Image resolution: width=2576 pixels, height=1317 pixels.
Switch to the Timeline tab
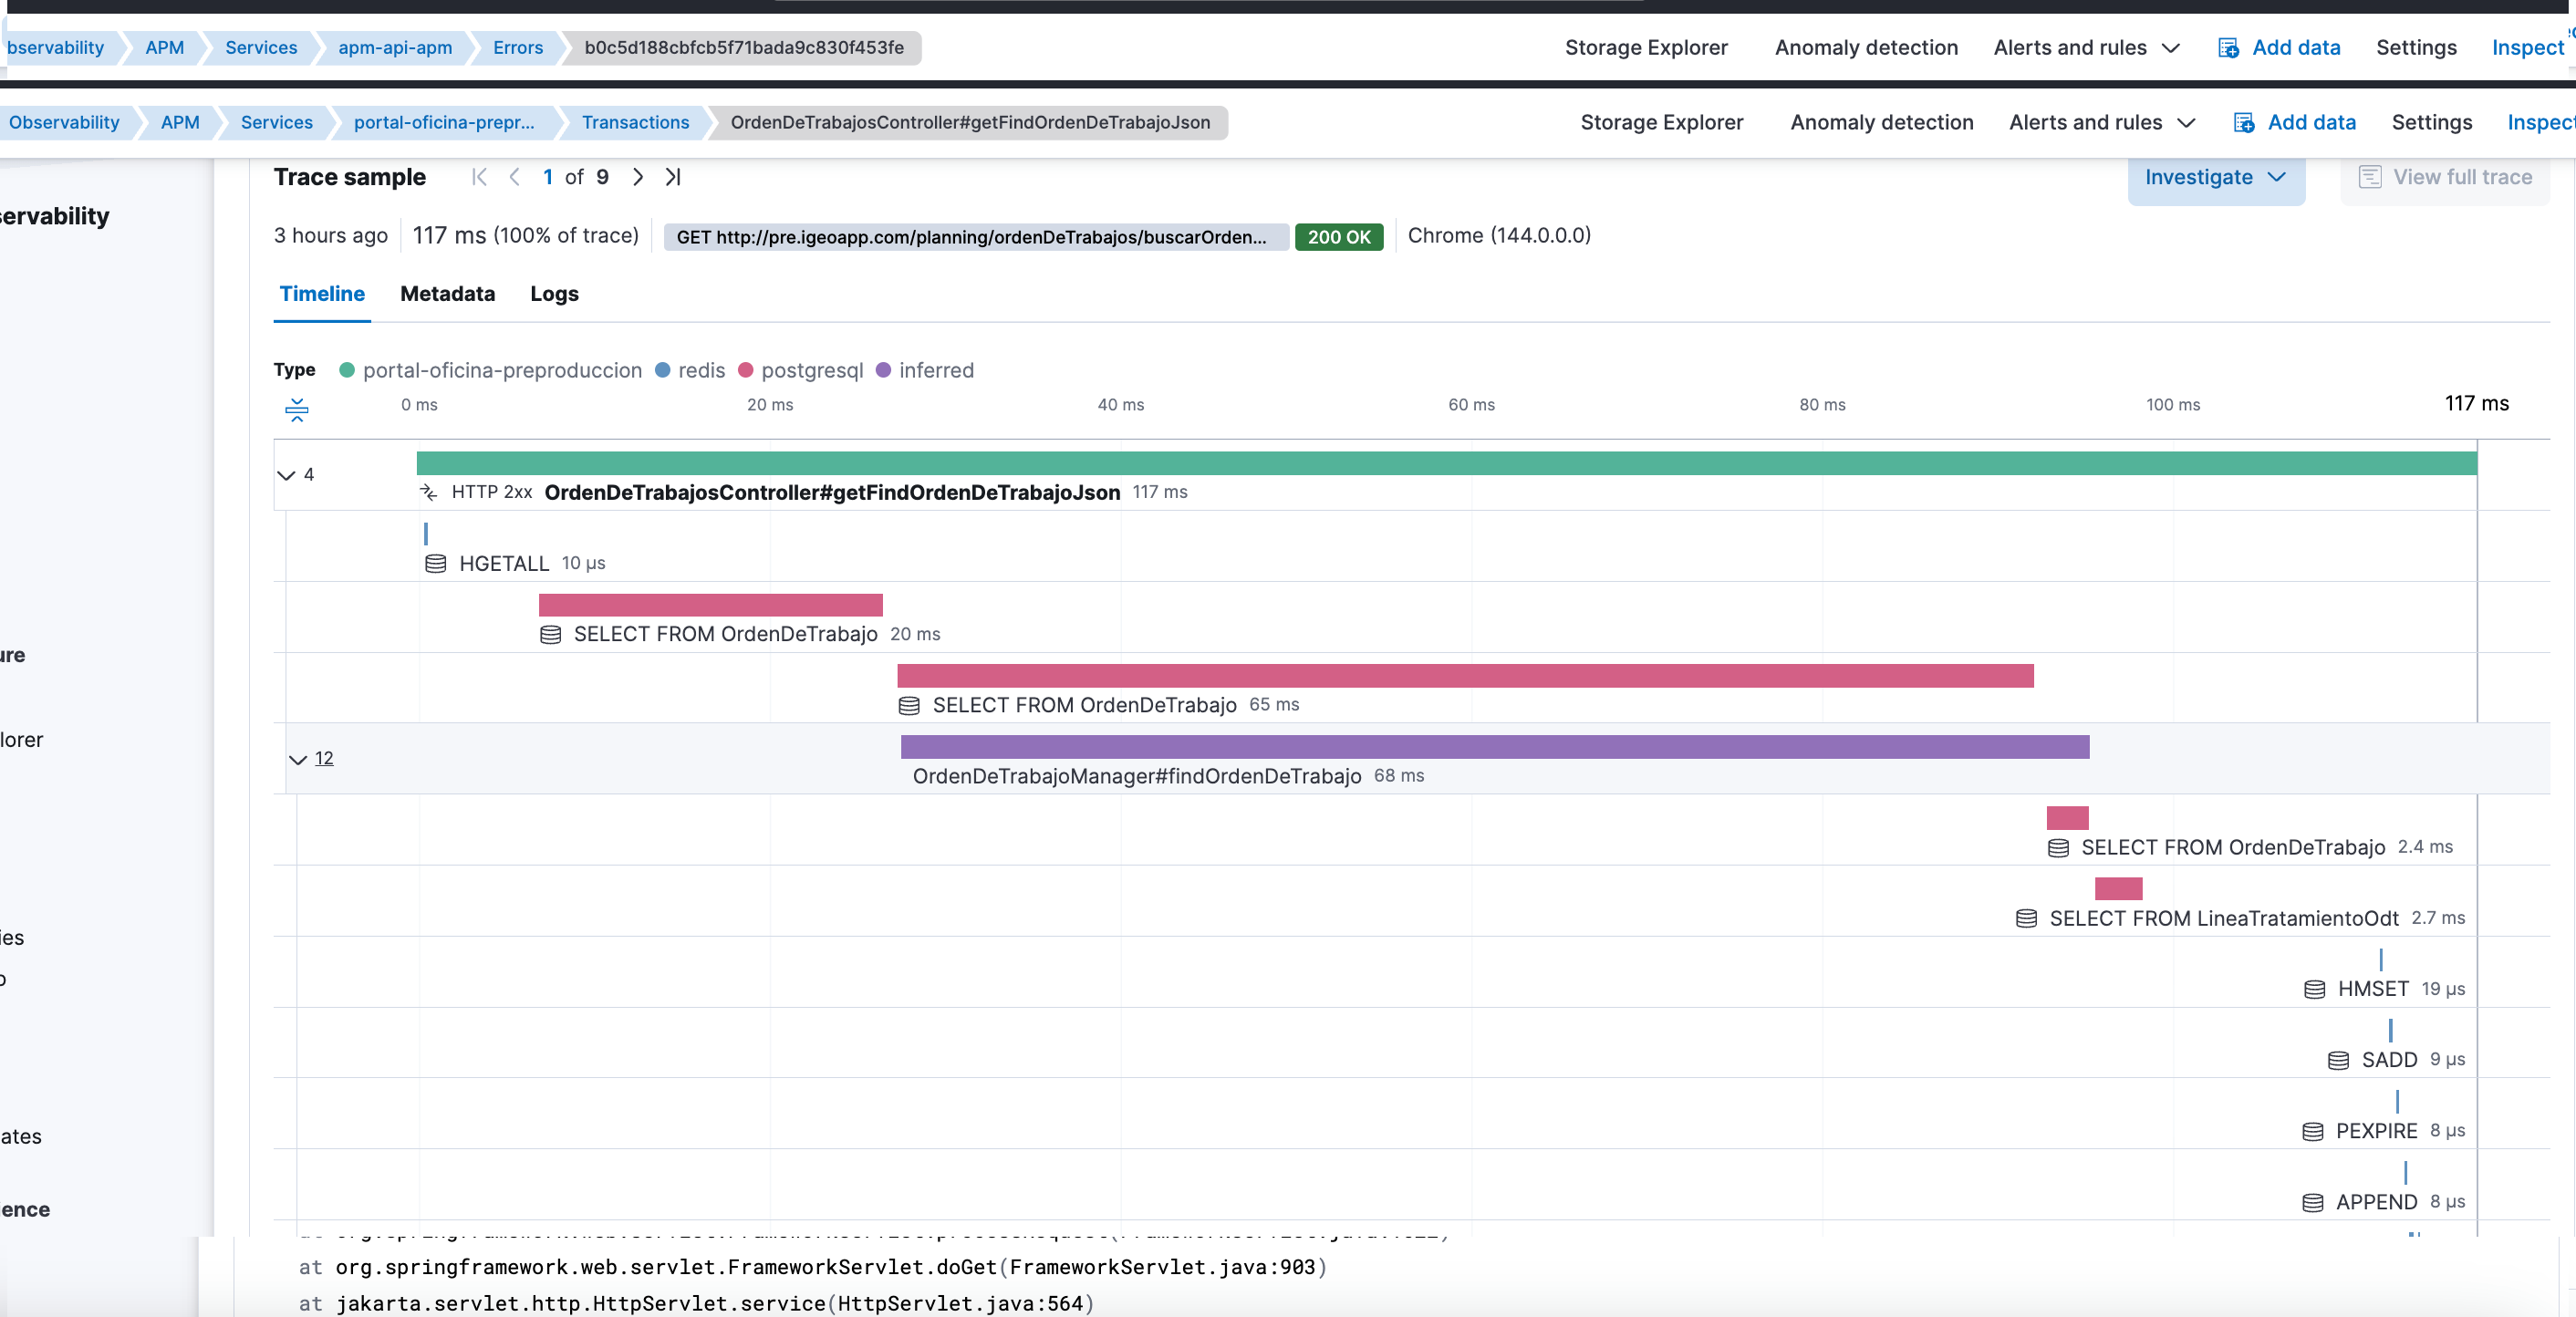[322, 294]
